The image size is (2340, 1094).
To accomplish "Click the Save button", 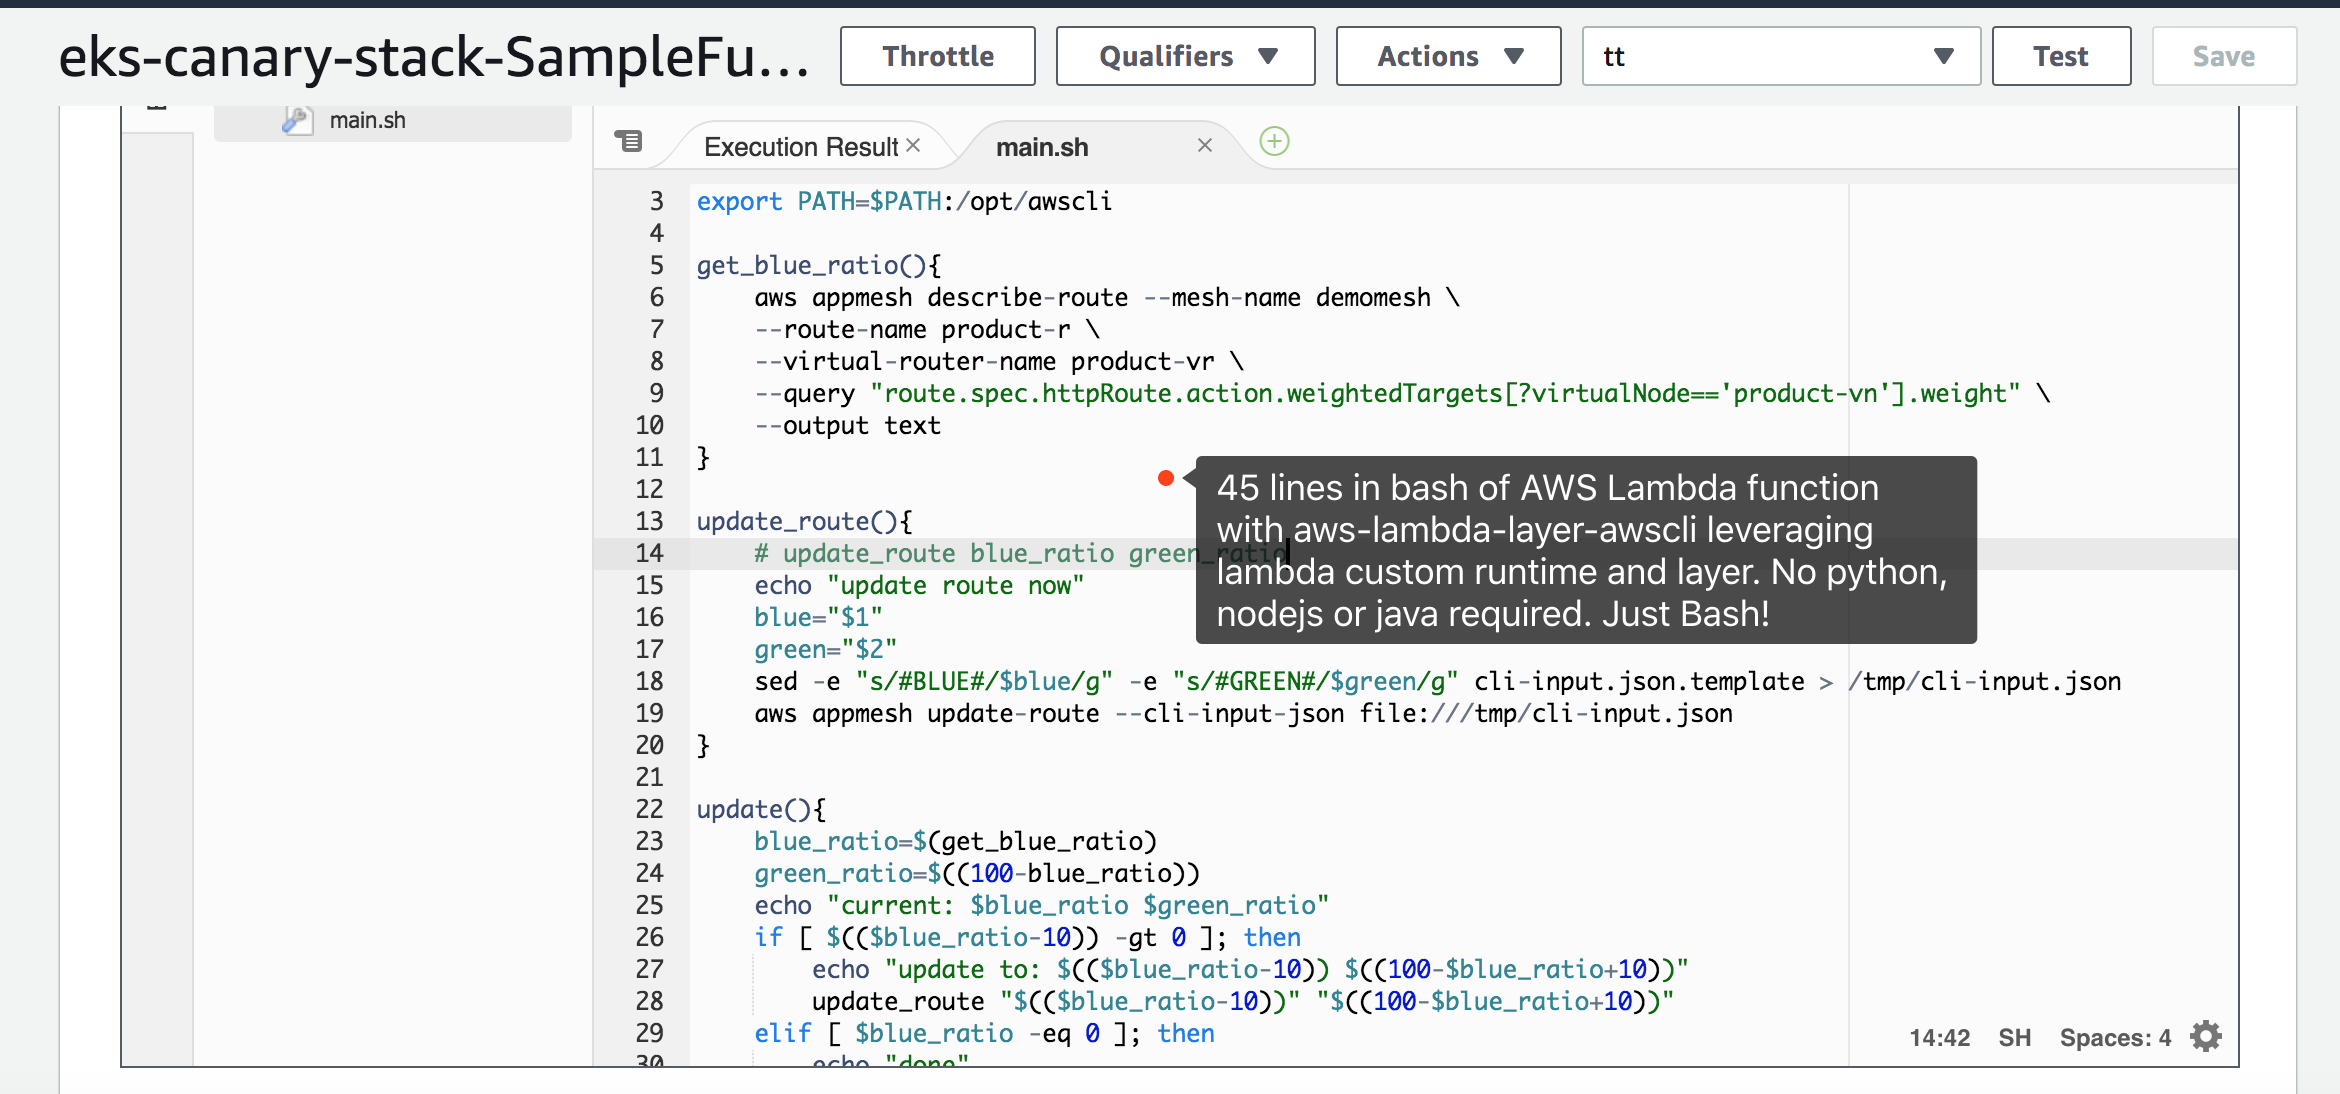I will pyautogui.click(x=2223, y=56).
